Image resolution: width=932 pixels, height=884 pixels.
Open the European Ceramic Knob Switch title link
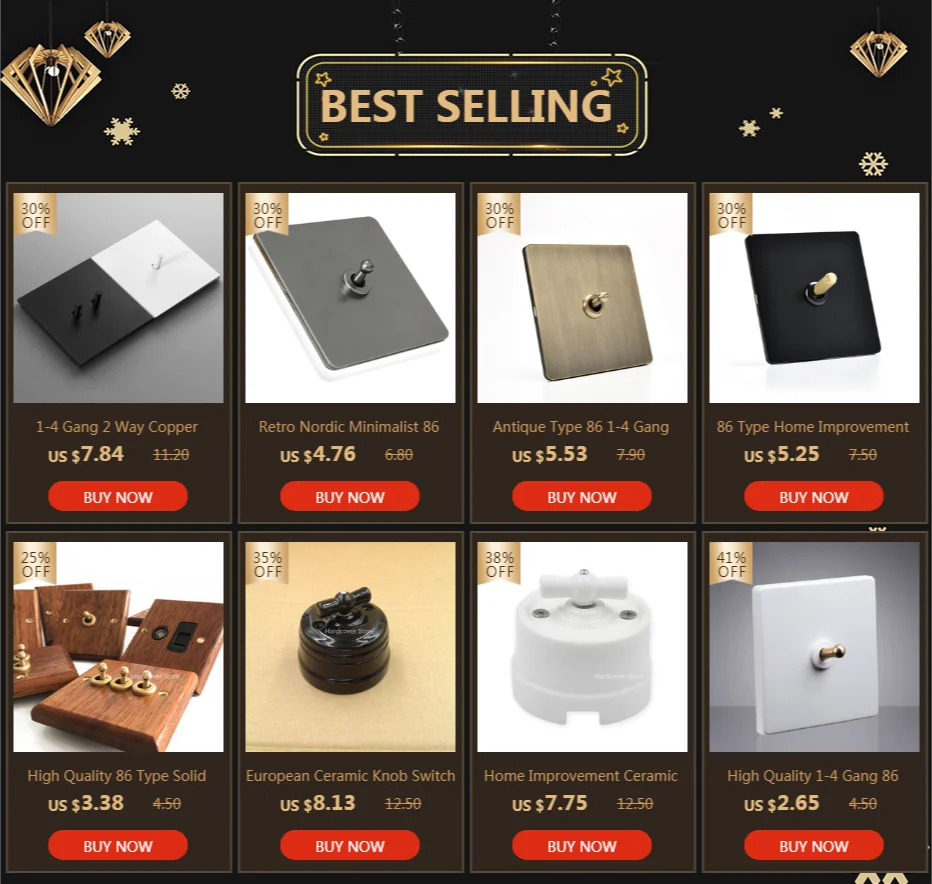350,776
